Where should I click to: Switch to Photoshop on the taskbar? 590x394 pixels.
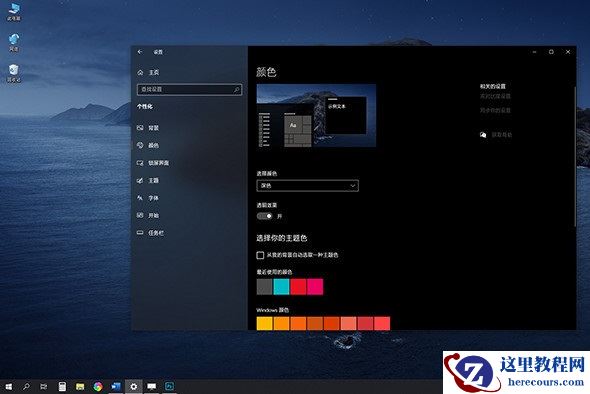coord(170,386)
